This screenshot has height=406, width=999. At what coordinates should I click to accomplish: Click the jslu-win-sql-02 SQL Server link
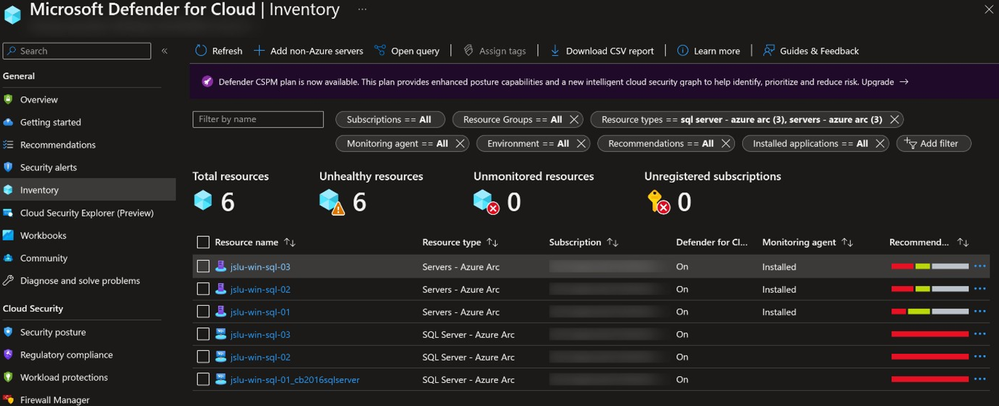point(261,357)
